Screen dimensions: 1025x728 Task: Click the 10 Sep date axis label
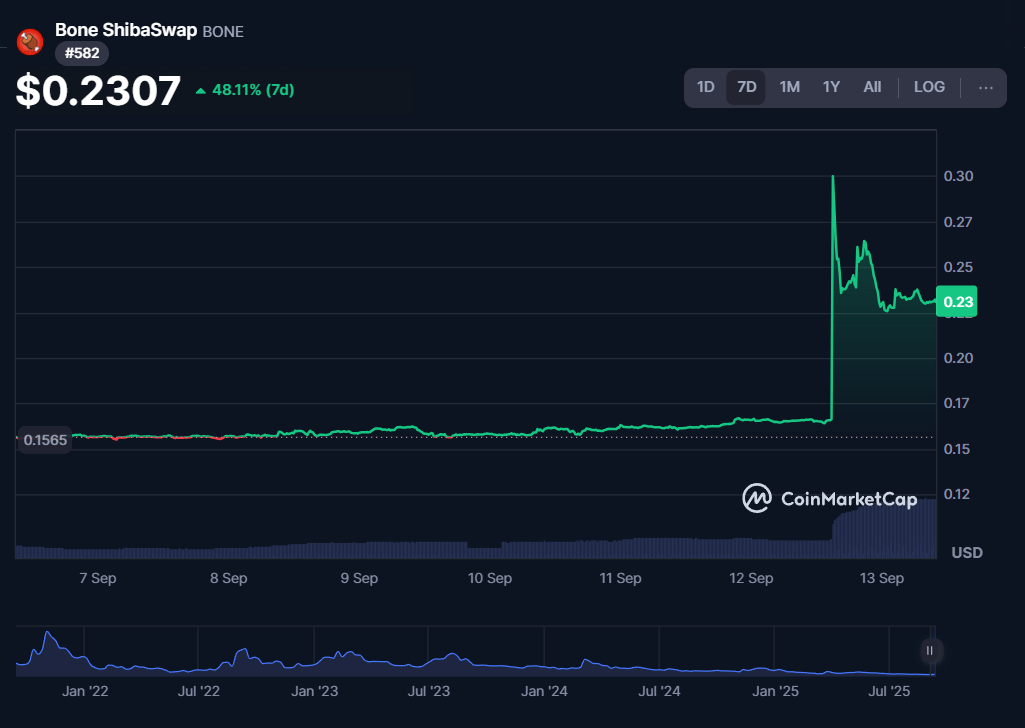490,578
